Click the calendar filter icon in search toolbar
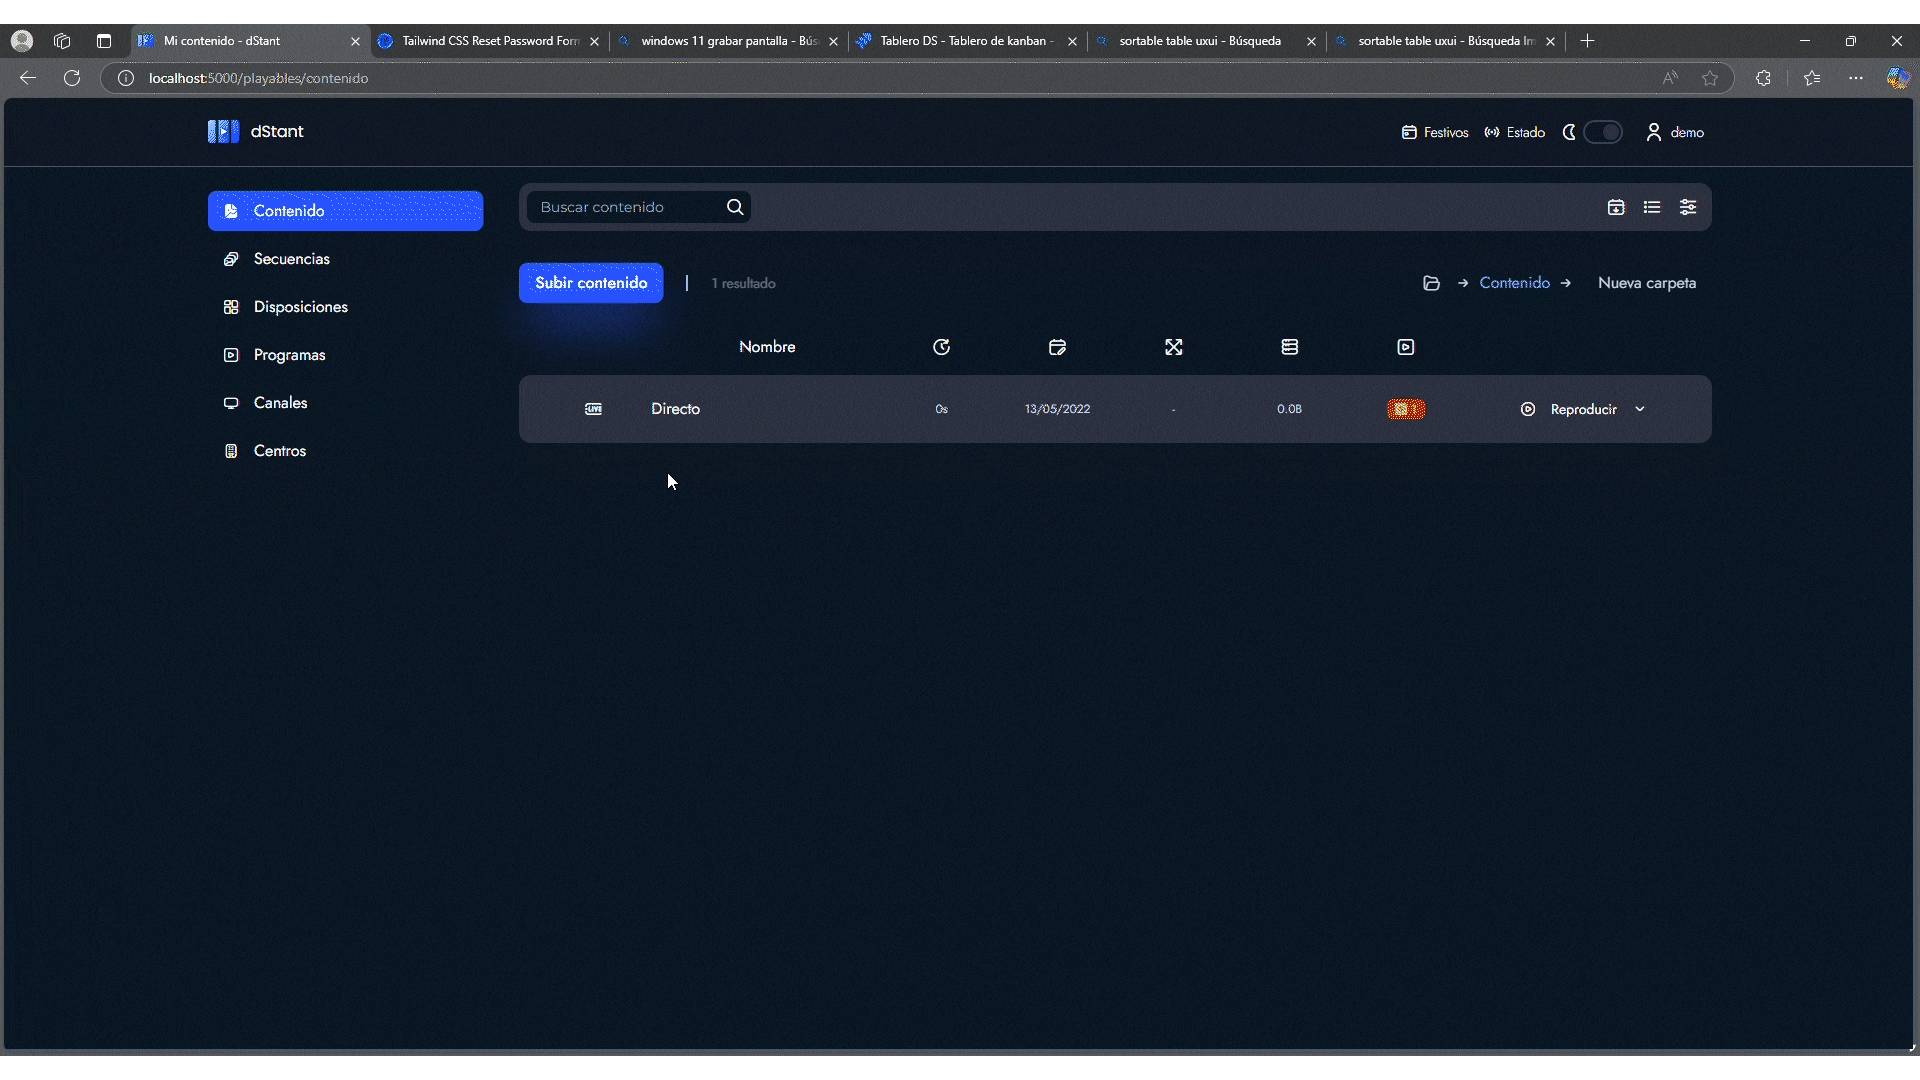This screenshot has height=1080, width=1920. point(1616,207)
